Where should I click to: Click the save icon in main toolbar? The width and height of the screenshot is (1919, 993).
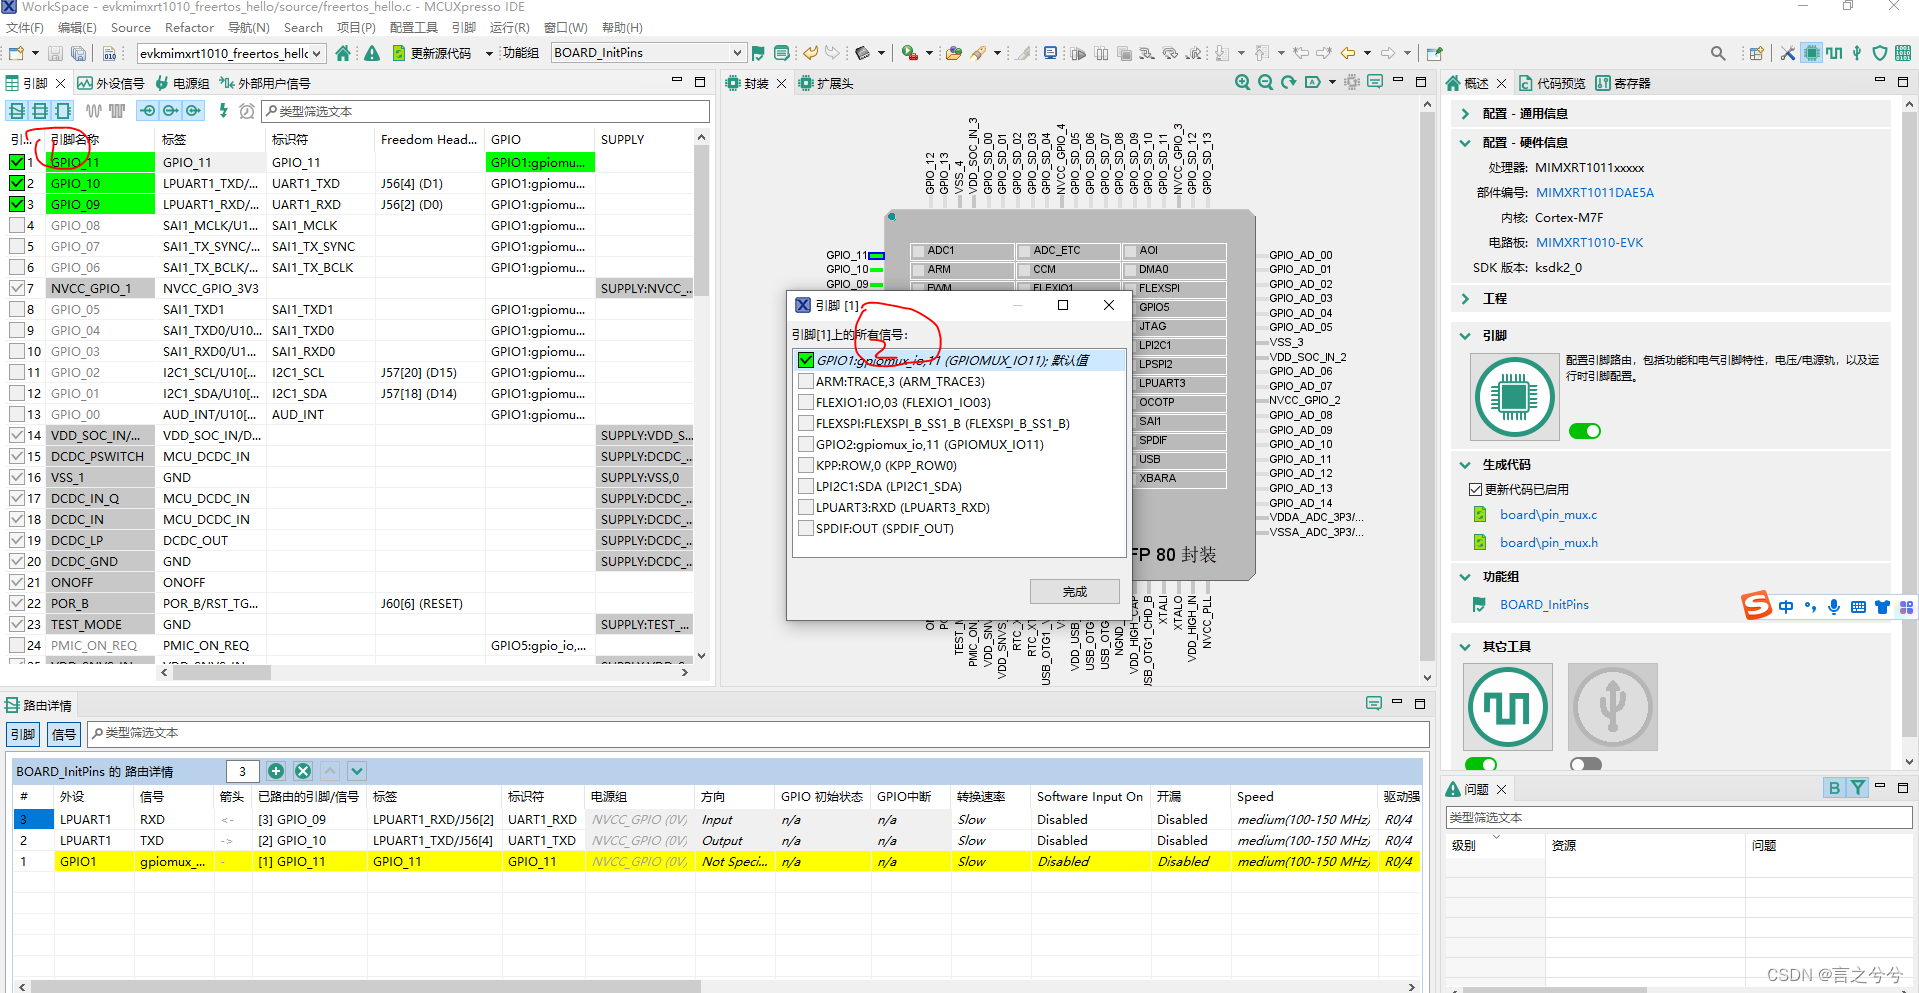coord(56,53)
